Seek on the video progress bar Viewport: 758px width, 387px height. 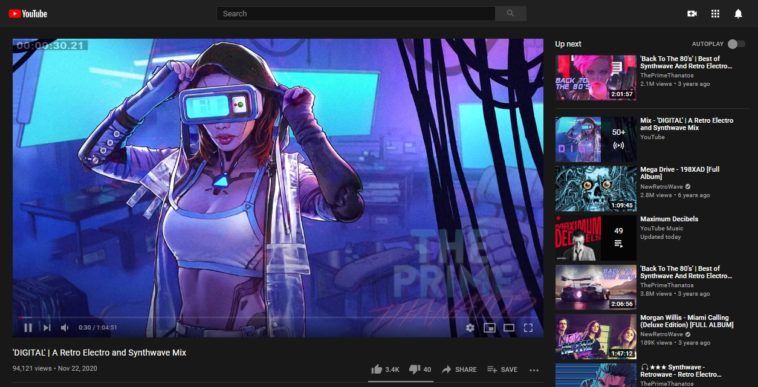(x=277, y=317)
